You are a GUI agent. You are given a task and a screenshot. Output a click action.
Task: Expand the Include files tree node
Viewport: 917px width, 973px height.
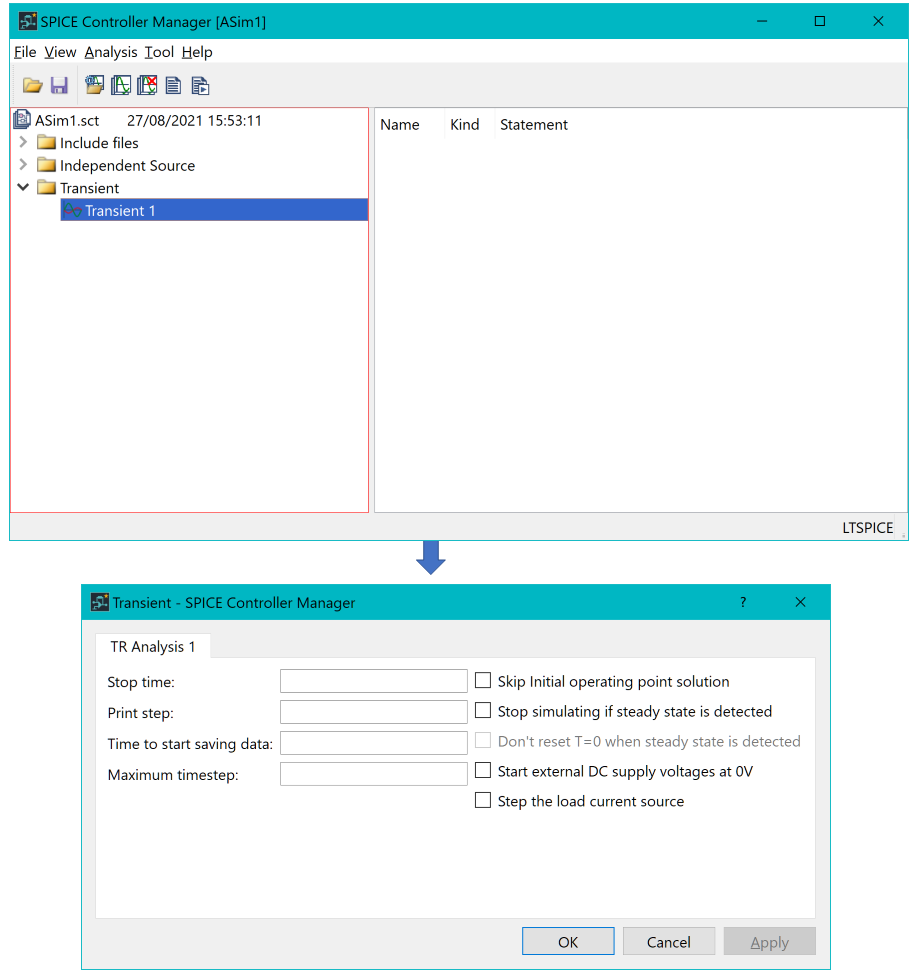23,142
